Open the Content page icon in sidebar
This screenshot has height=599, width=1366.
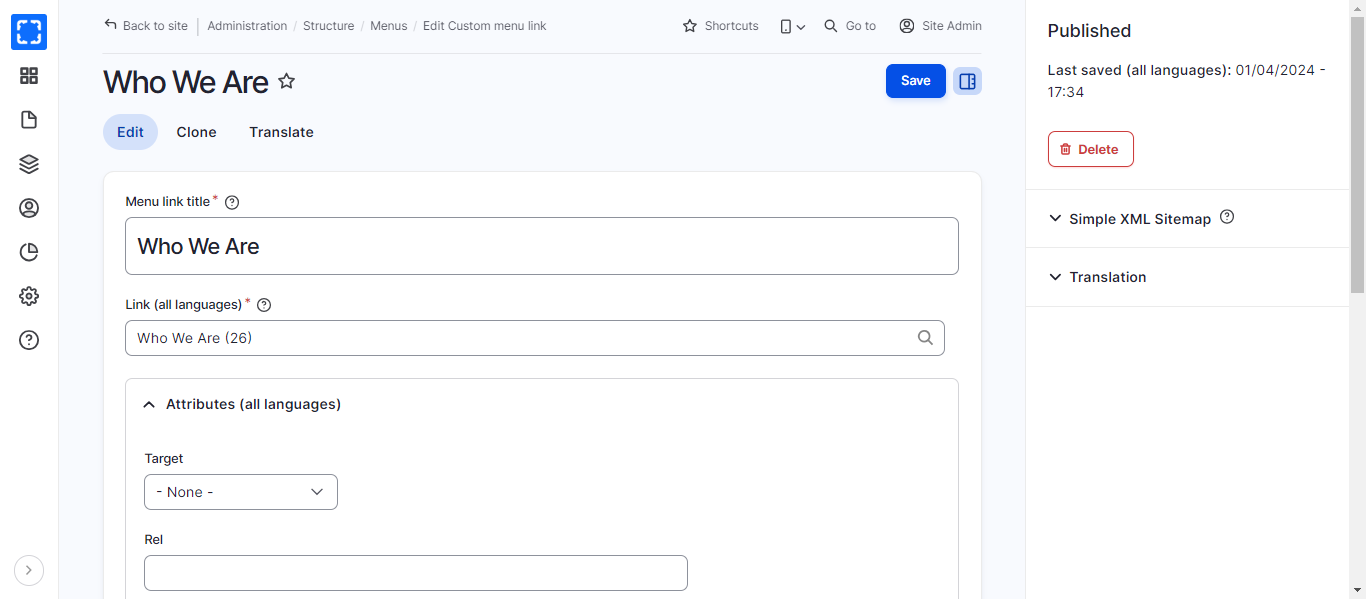pos(29,120)
